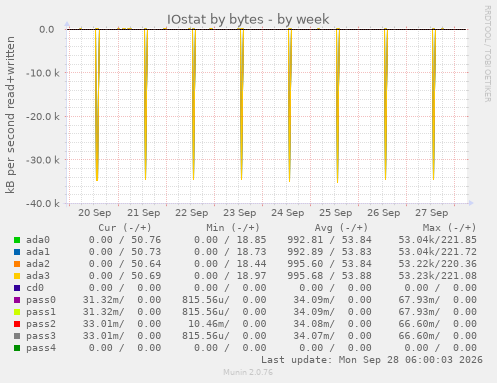Click the 'pass0' legend label
This screenshot has width=497, height=383.
(x=41, y=300)
